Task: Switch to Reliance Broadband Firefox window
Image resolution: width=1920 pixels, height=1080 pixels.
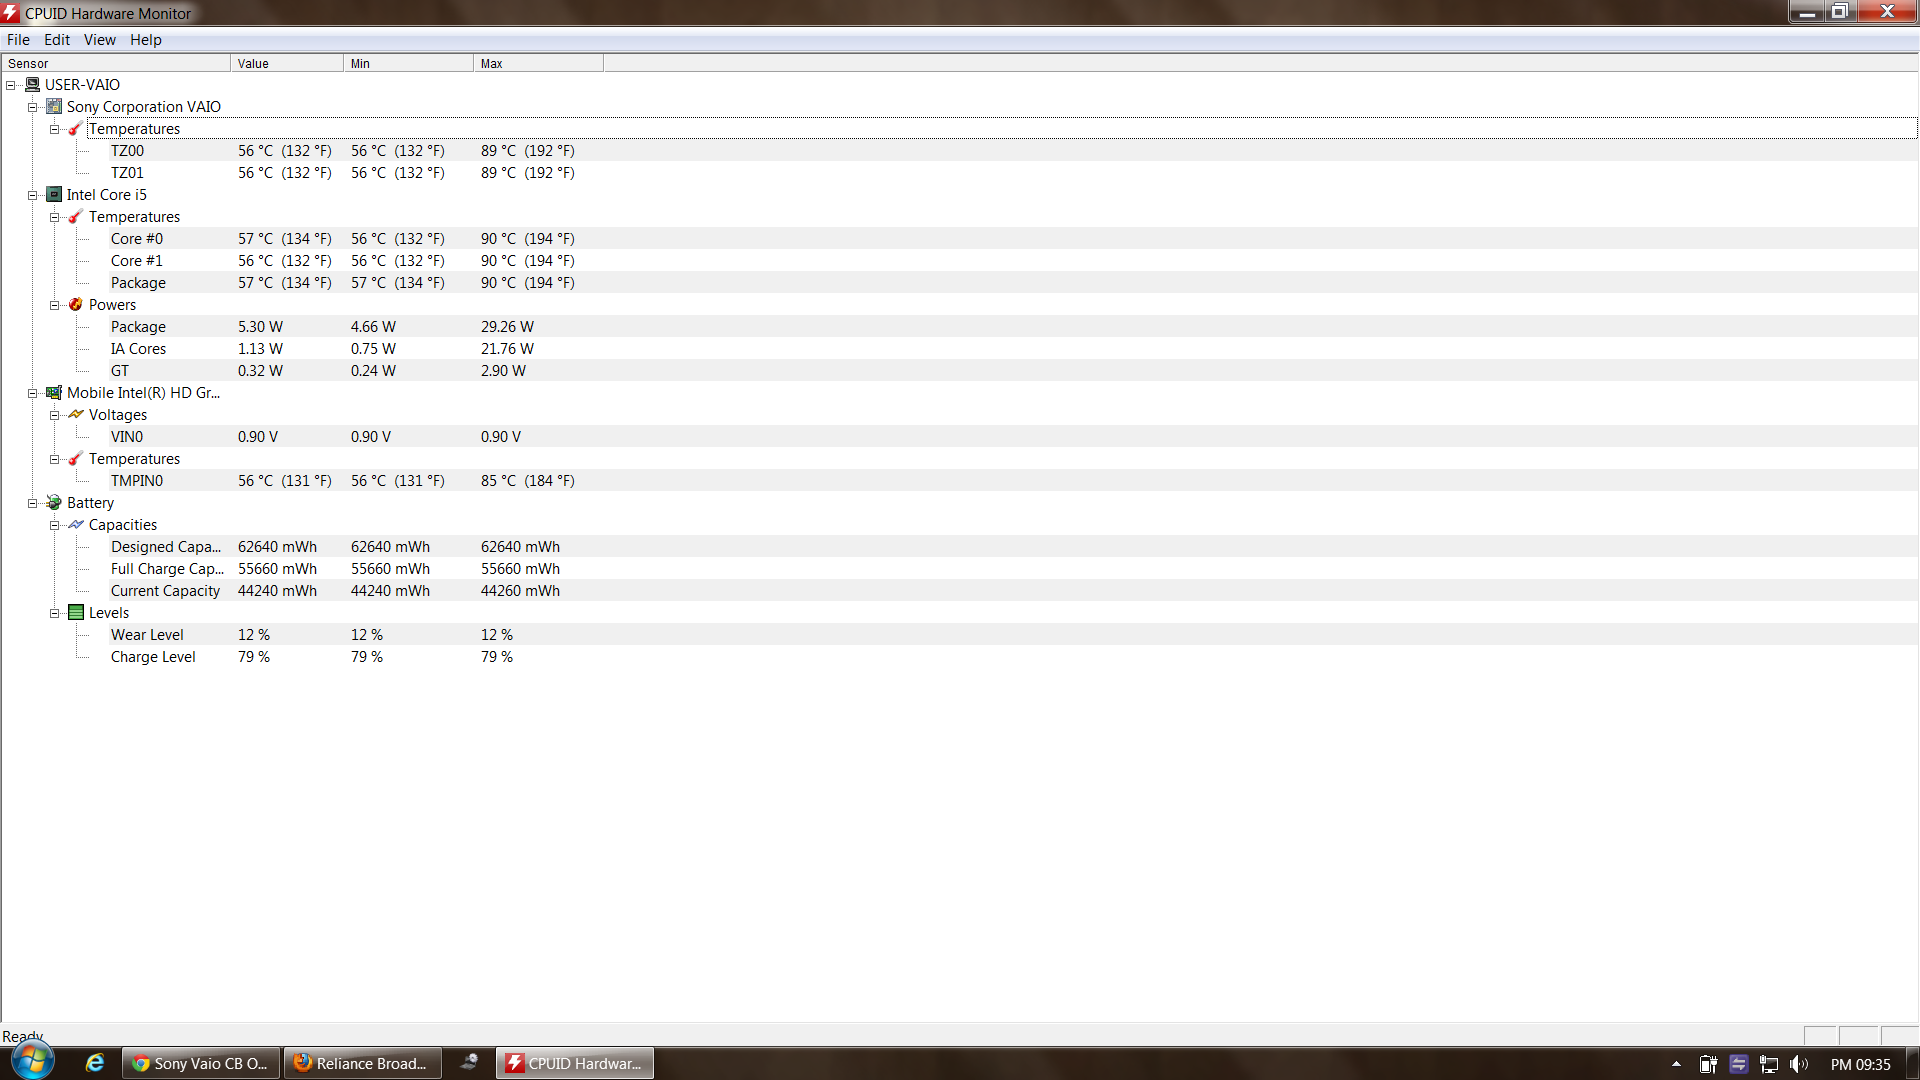Action: click(363, 1063)
